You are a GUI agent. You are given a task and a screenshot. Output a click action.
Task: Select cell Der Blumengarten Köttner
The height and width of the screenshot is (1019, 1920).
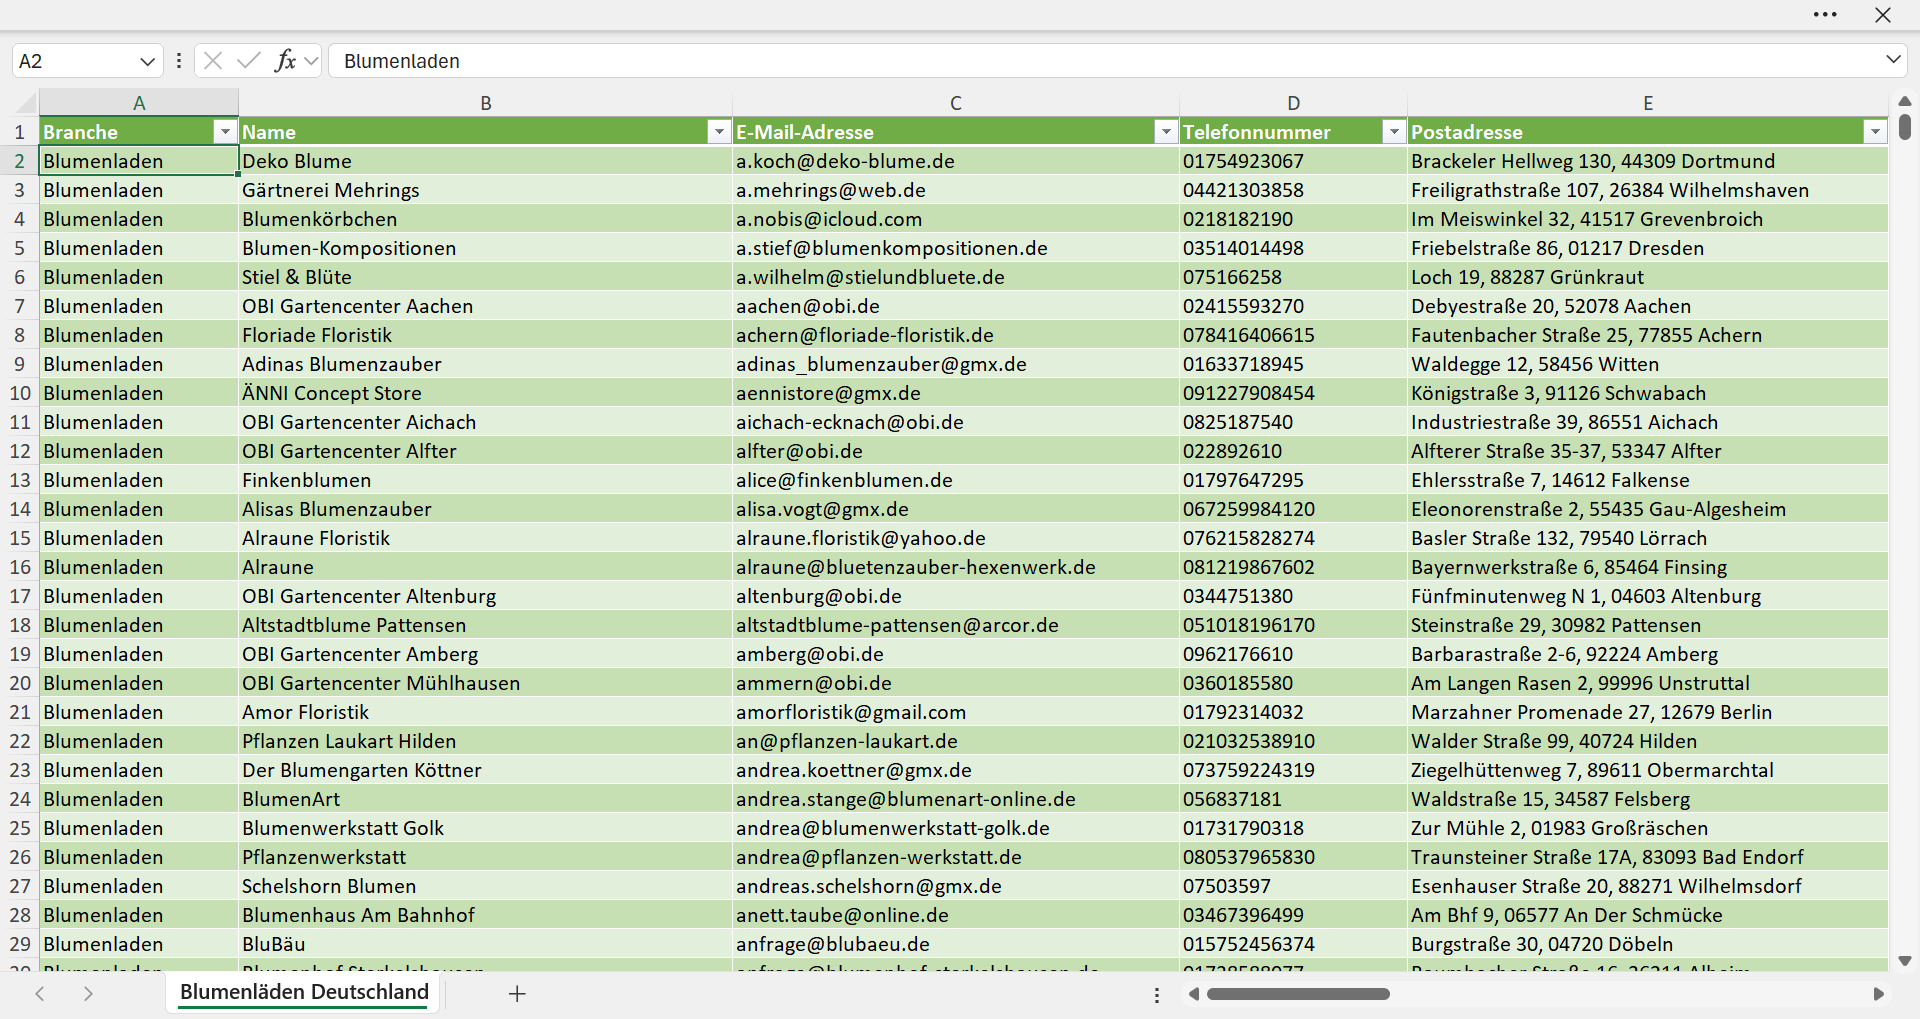coord(485,770)
